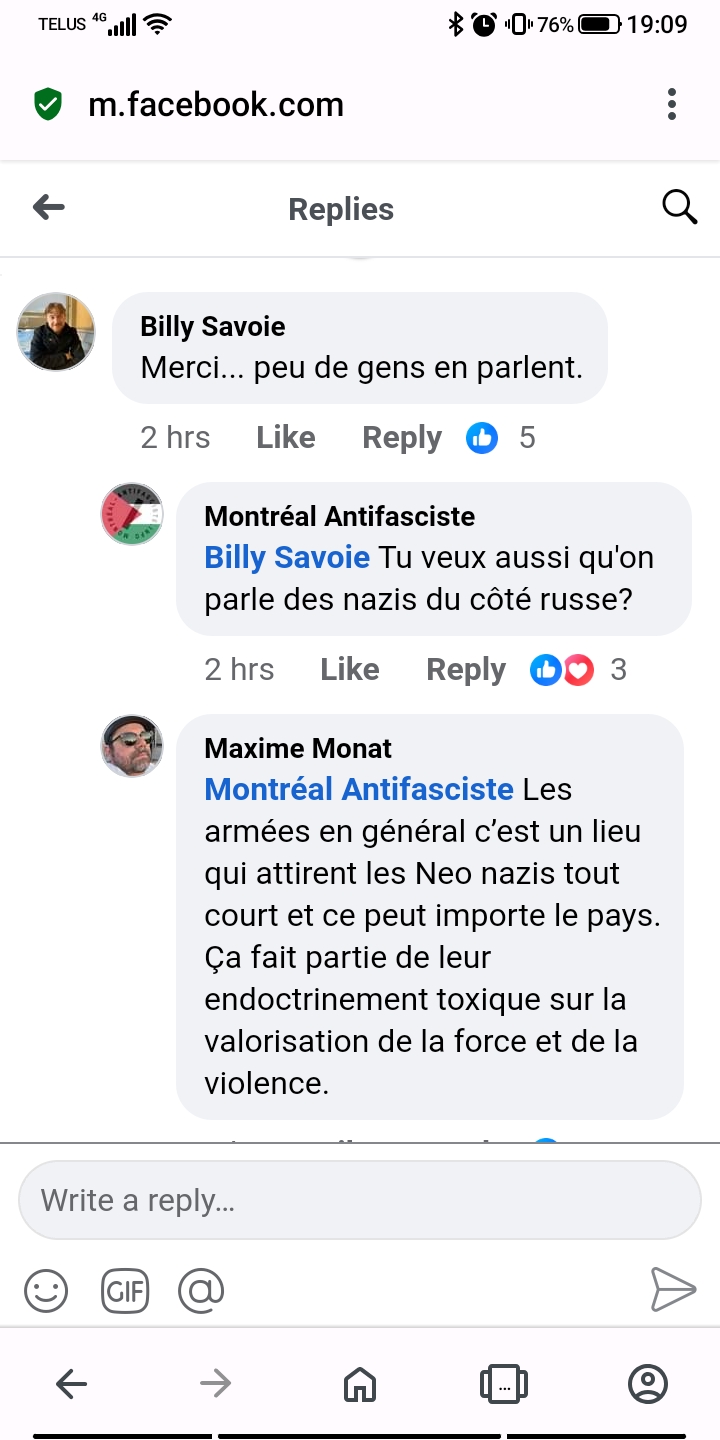Tap the green secure shield icon
The width and height of the screenshot is (720, 1440).
pyautogui.click(x=48, y=104)
